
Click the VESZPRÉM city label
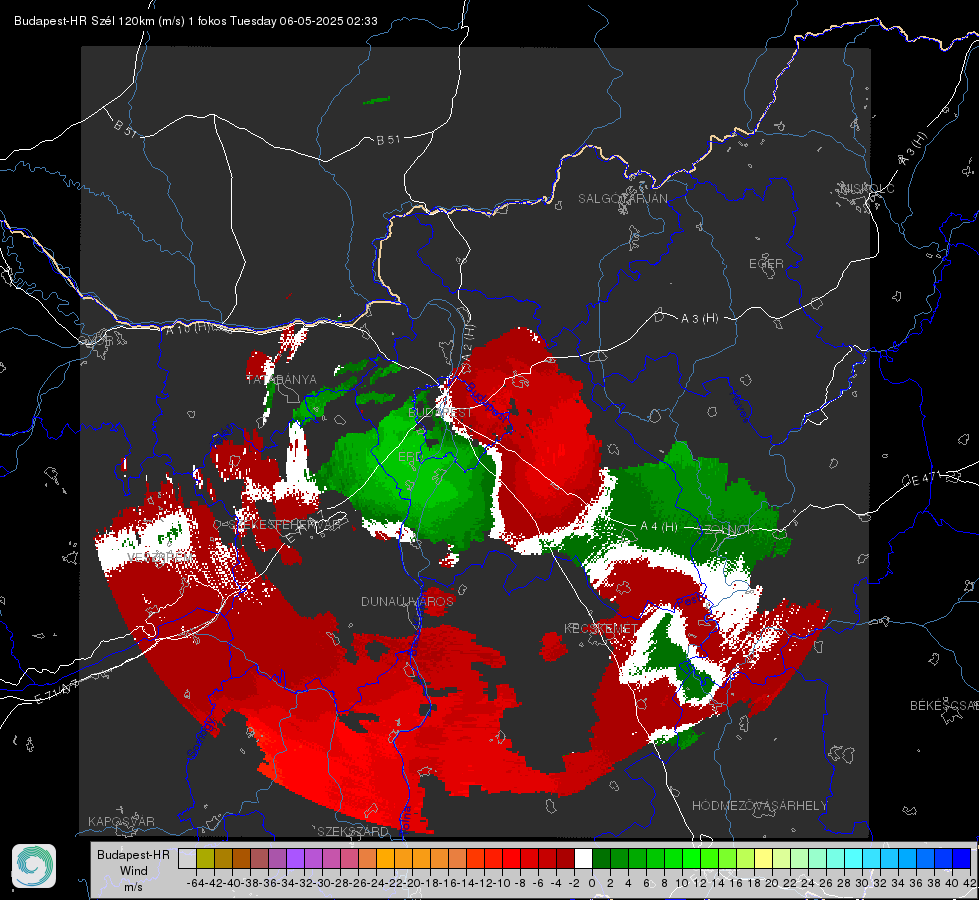pyautogui.click(x=160, y=557)
